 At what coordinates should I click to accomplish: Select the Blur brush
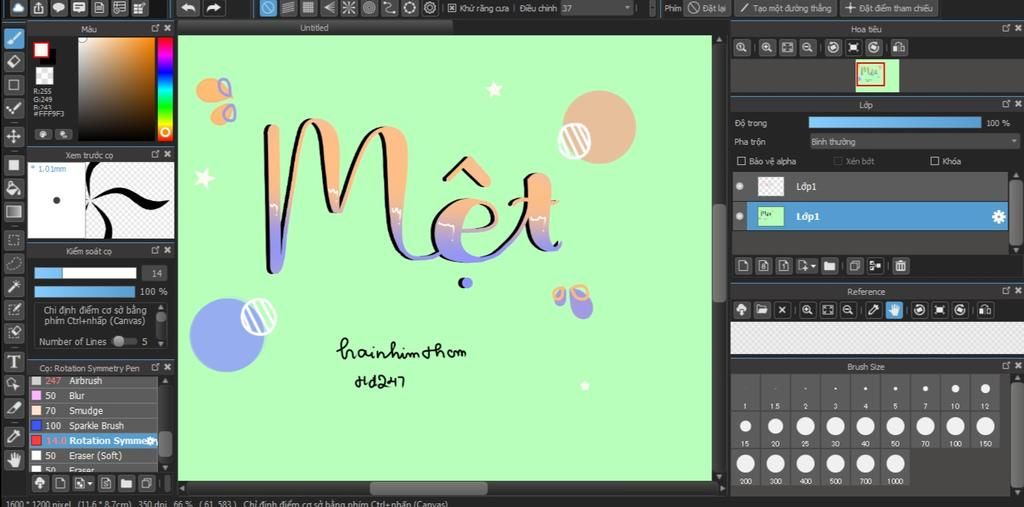pos(93,396)
